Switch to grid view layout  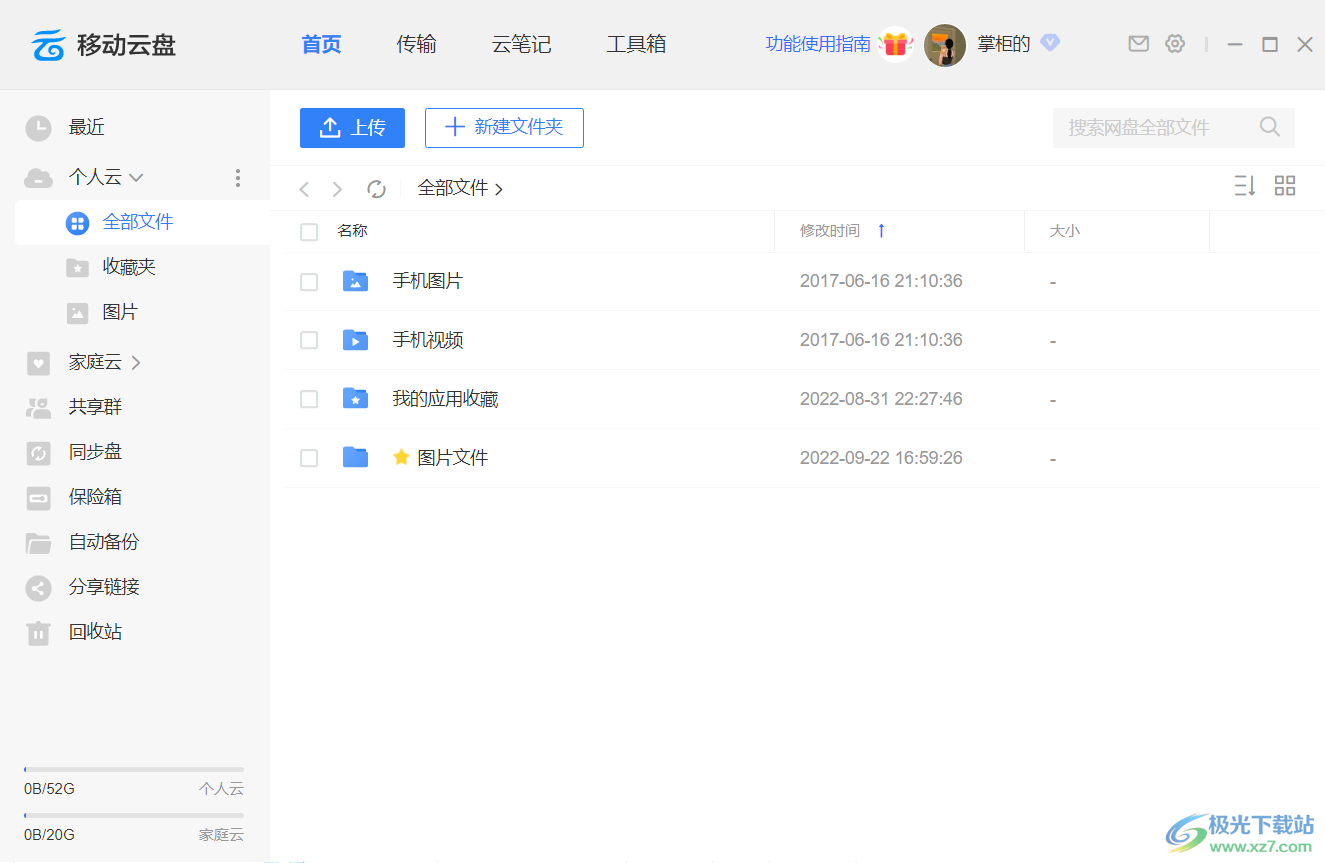click(x=1285, y=186)
